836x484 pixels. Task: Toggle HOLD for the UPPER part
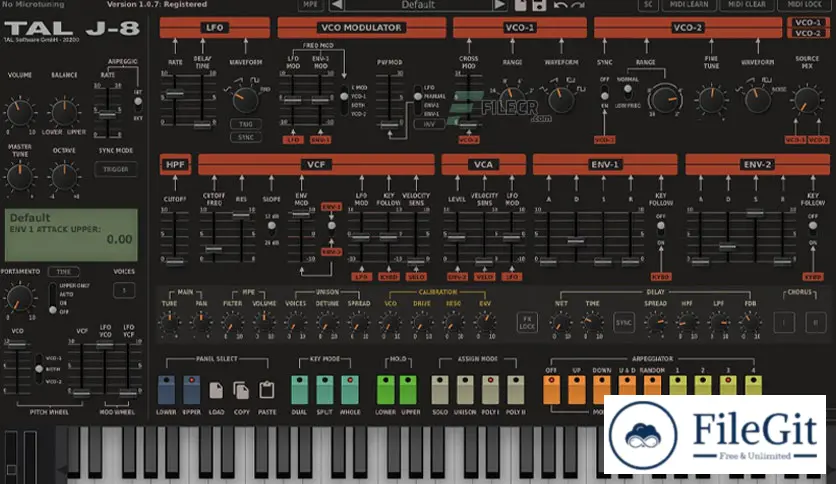408,390
